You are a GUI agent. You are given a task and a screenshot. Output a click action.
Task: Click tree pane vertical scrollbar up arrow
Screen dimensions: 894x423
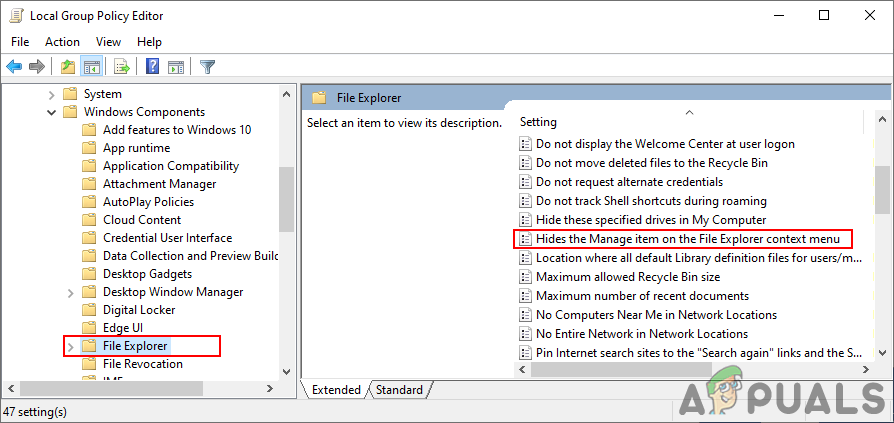point(287,93)
